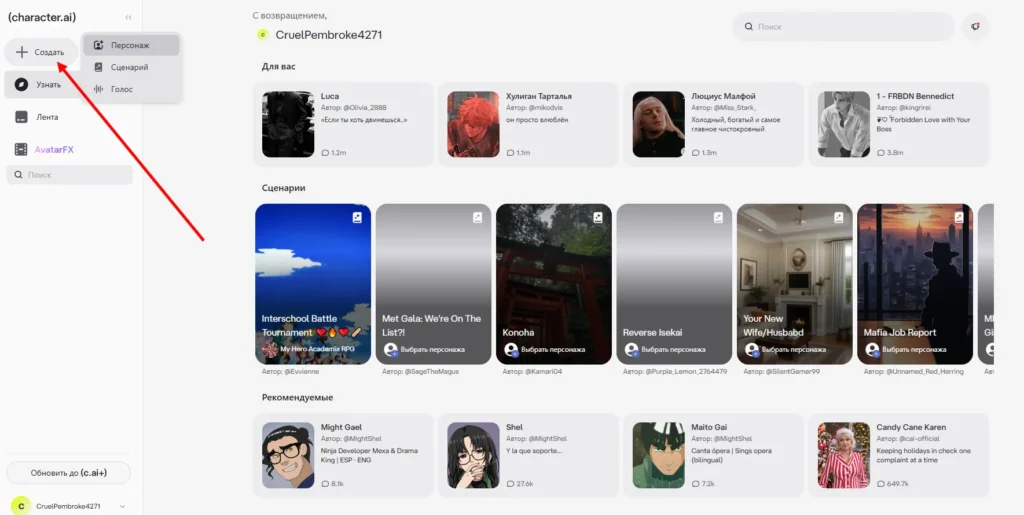Open AvatarFX in the sidebar

pyautogui.click(x=45, y=149)
